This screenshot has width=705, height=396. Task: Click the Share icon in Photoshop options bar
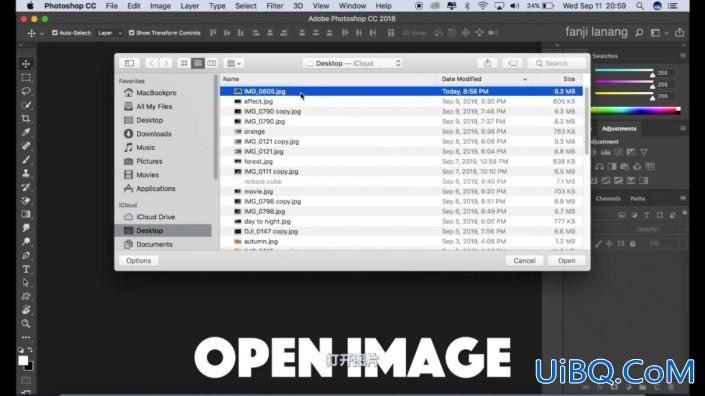click(x=679, y=32)
